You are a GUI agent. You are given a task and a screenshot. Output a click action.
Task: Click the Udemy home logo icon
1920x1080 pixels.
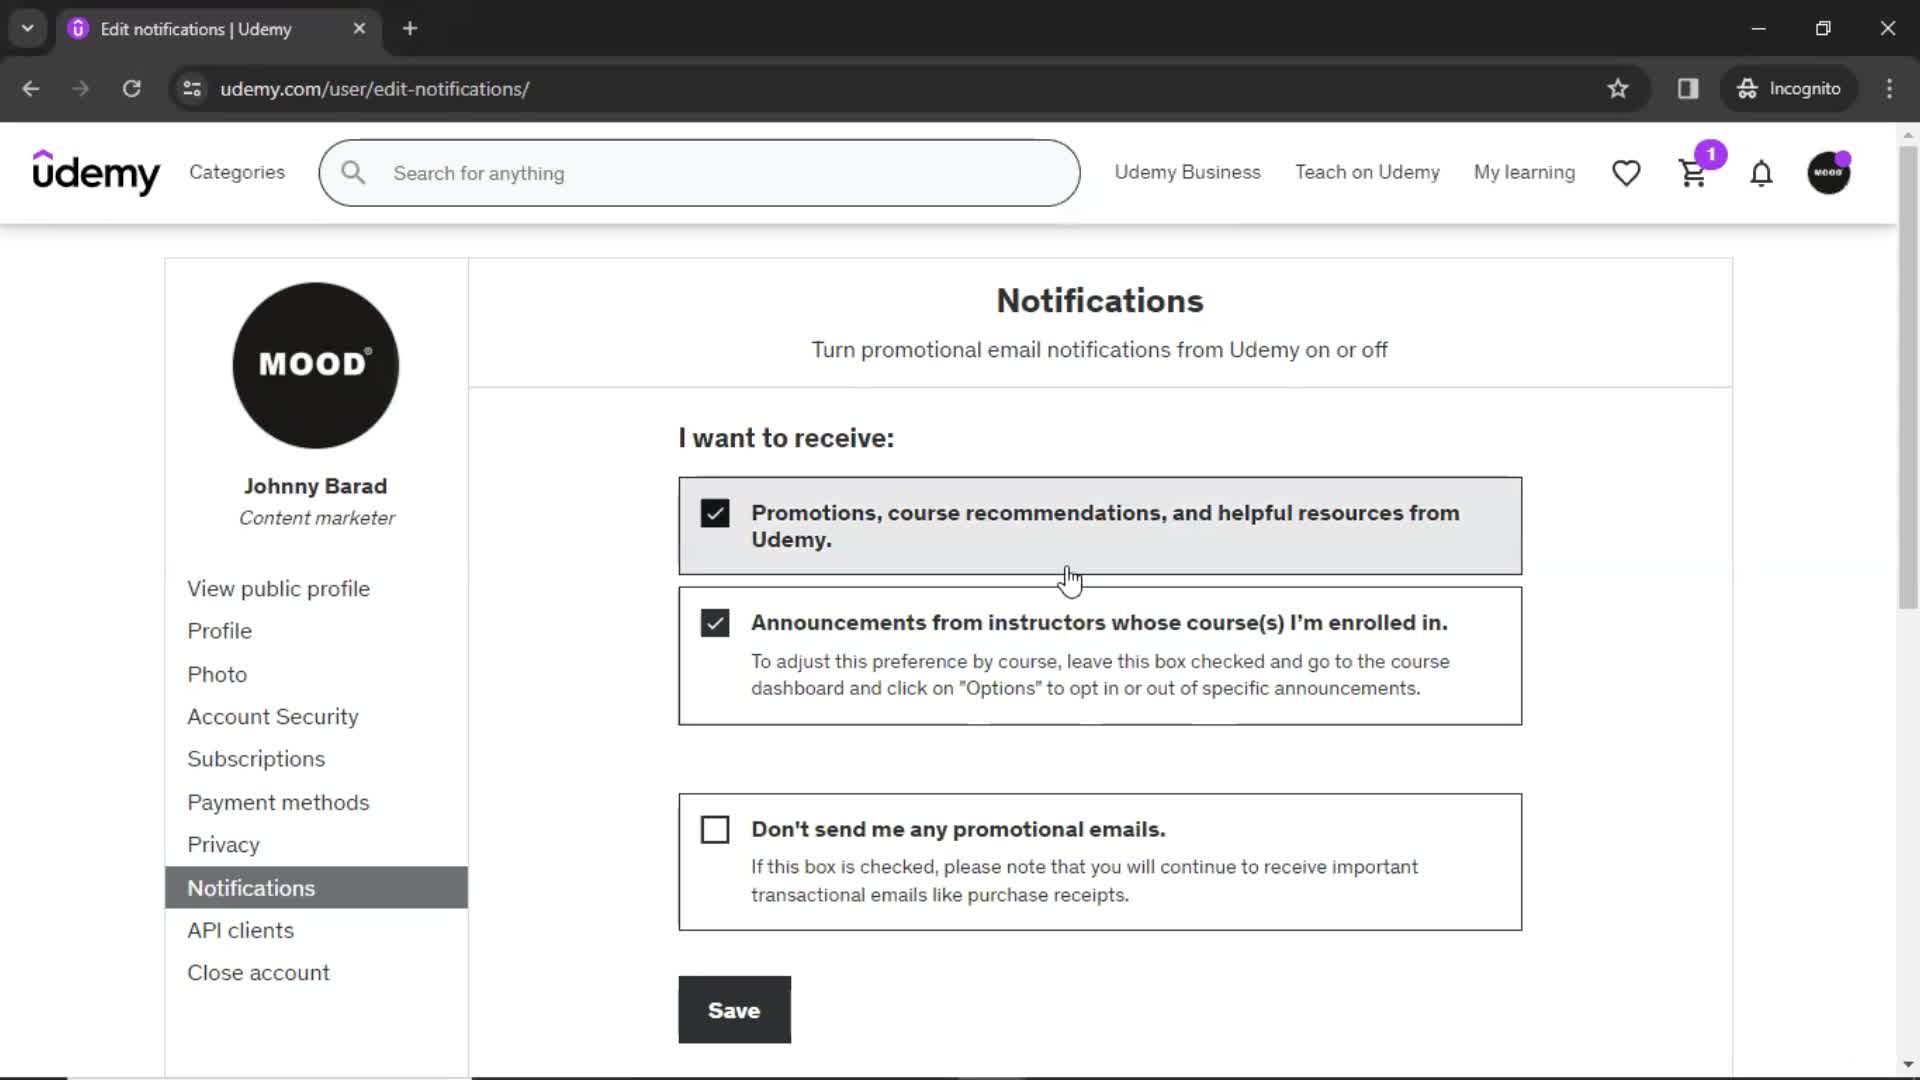(95, 173)
